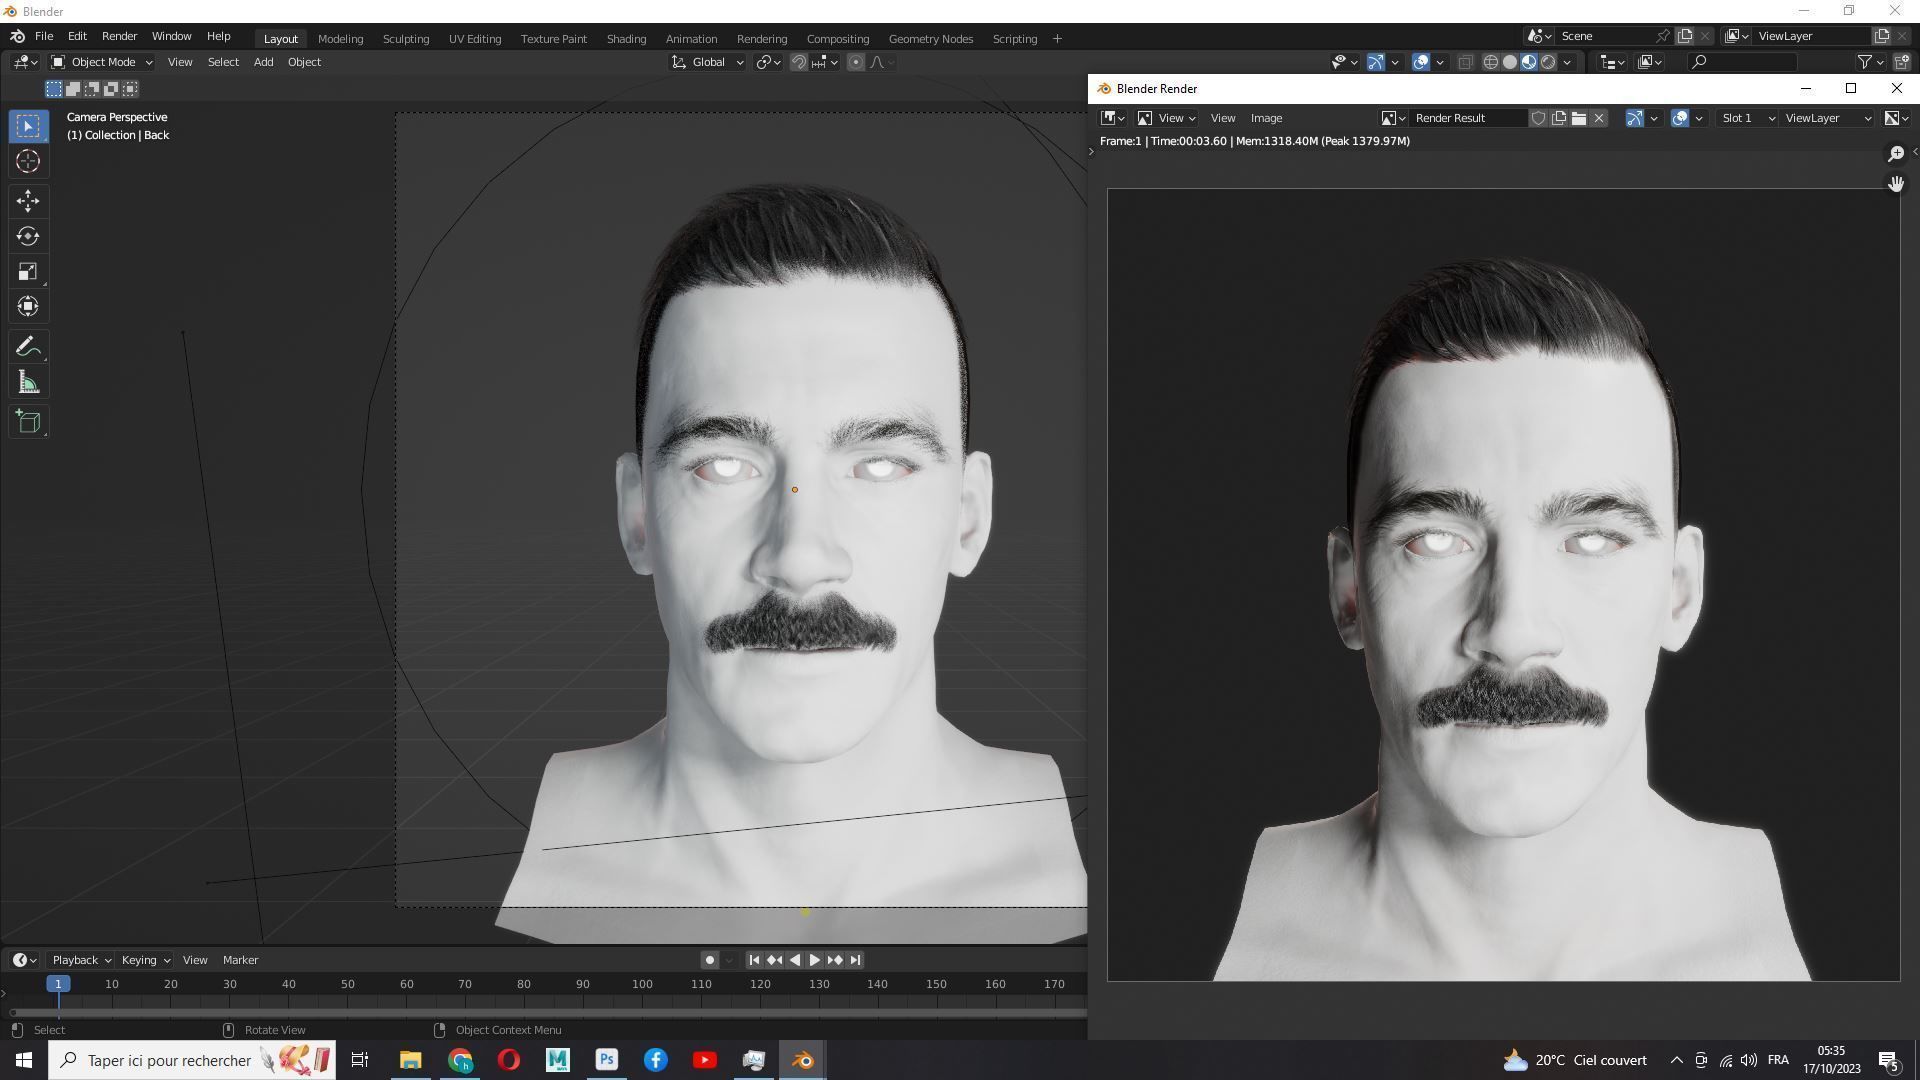The width and height of the screenshot is (1920, 1080).
Task: Toggle proportional editing in viewport header
Action: point(856,62)
